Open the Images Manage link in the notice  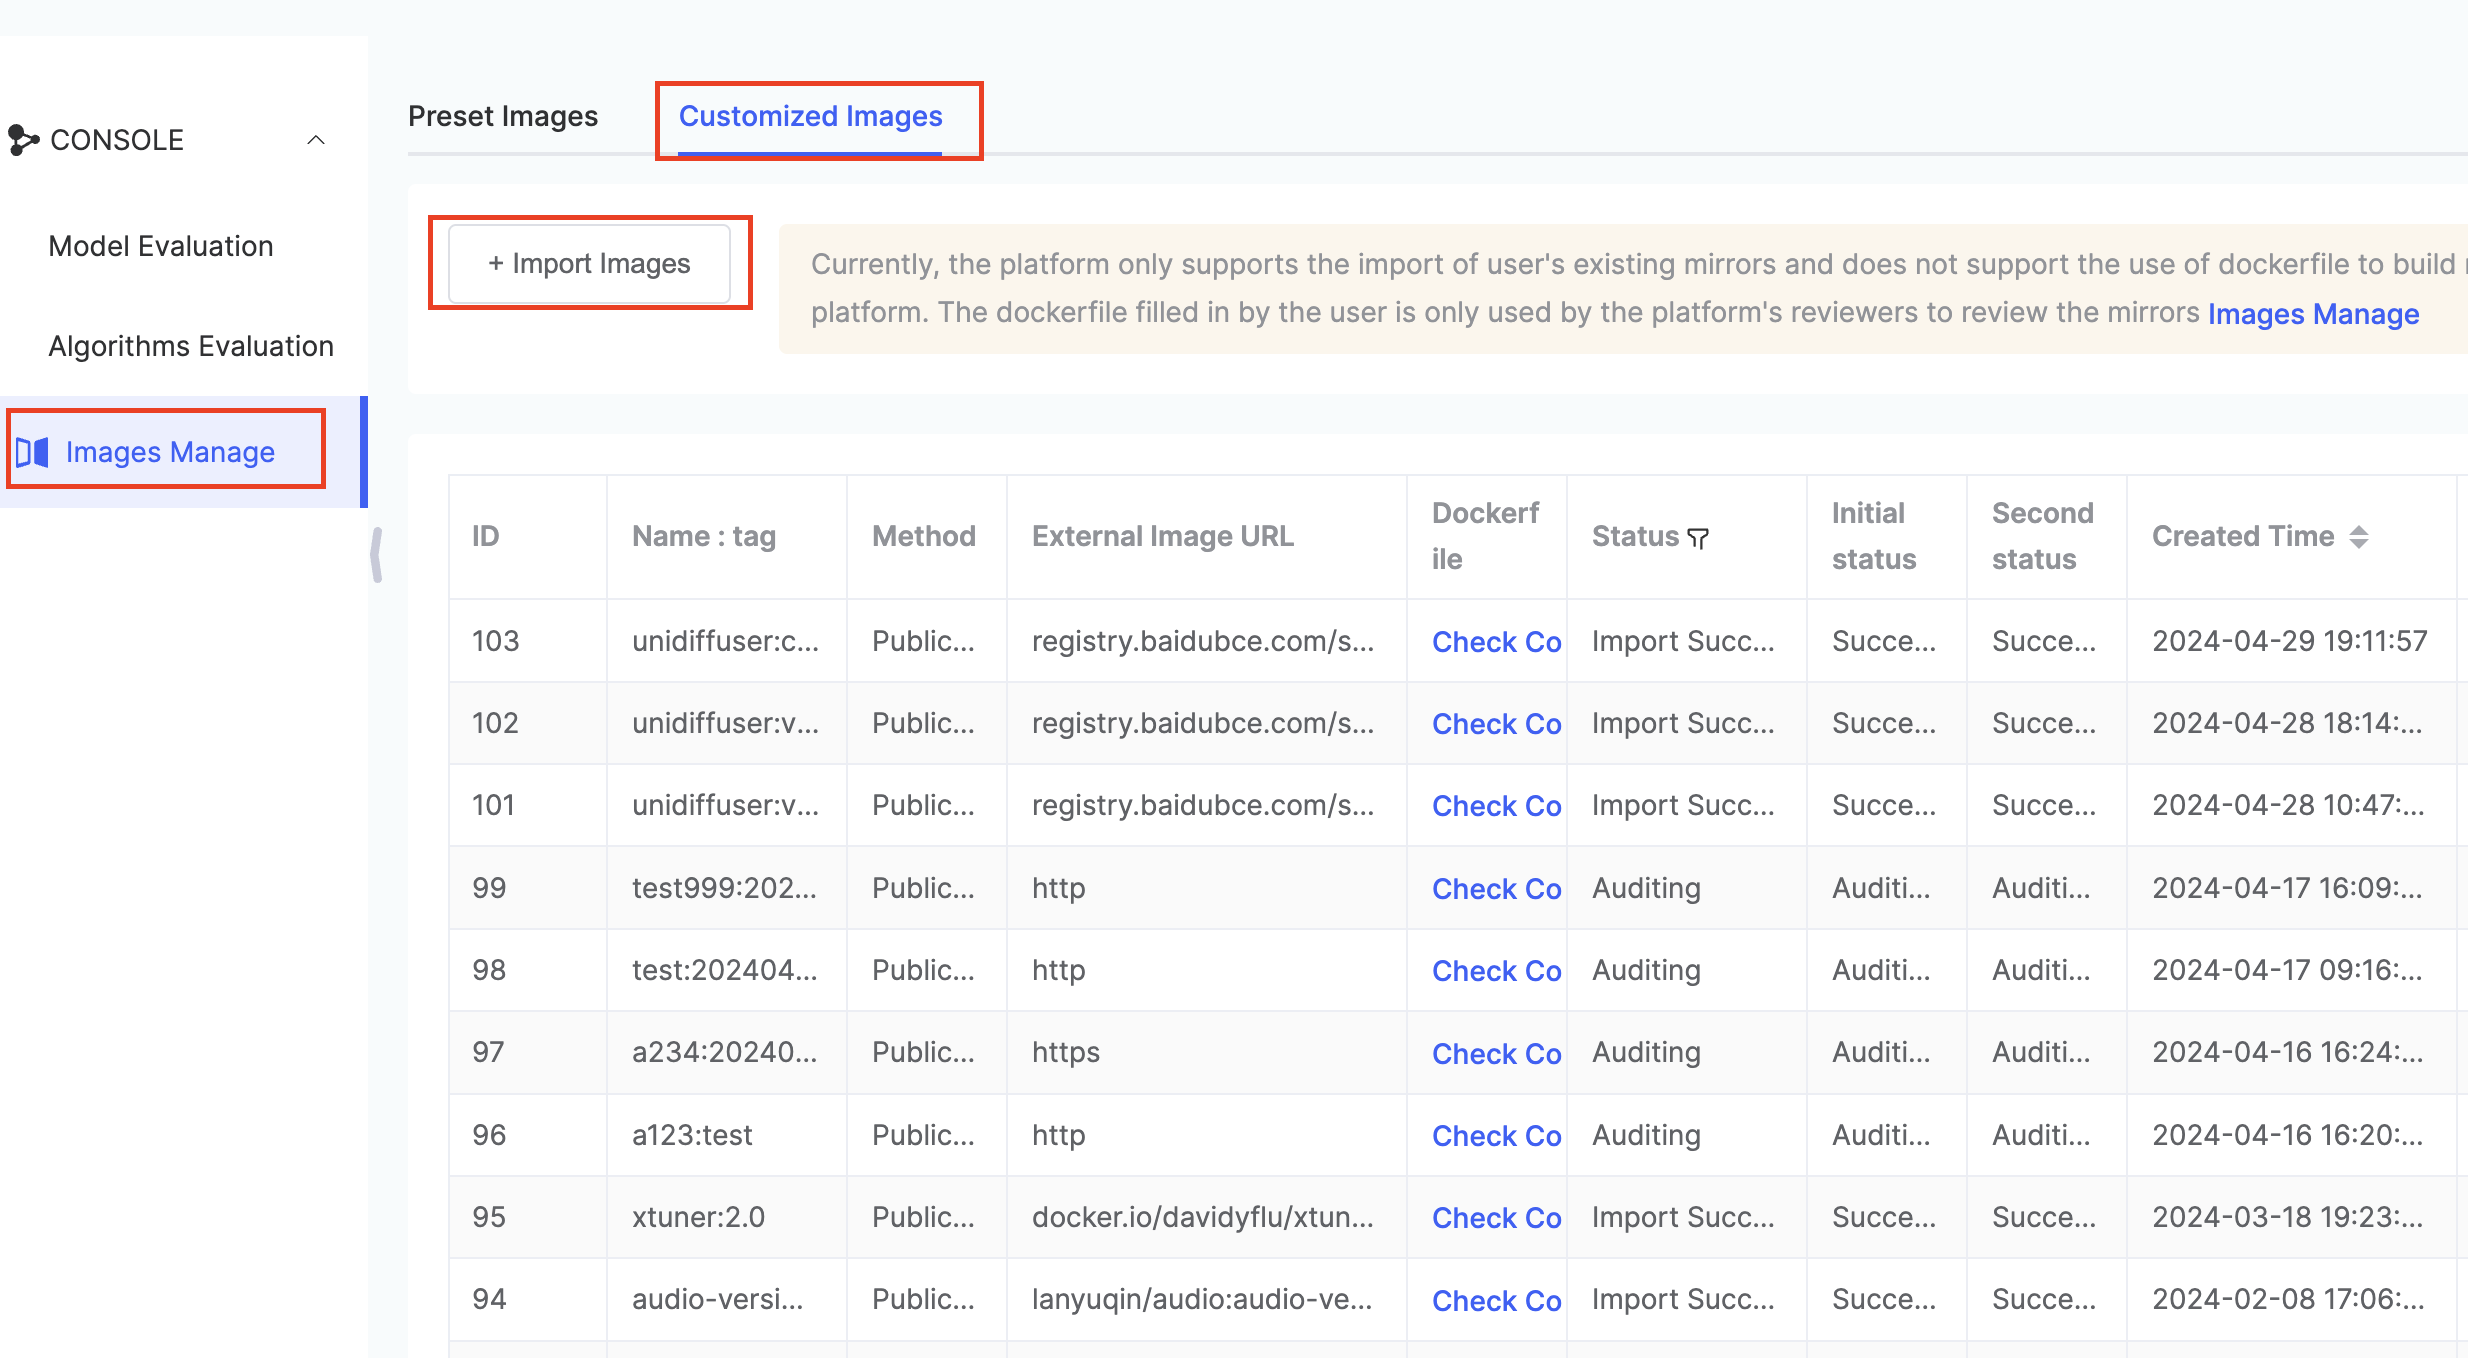click(x=2313, y=314)
